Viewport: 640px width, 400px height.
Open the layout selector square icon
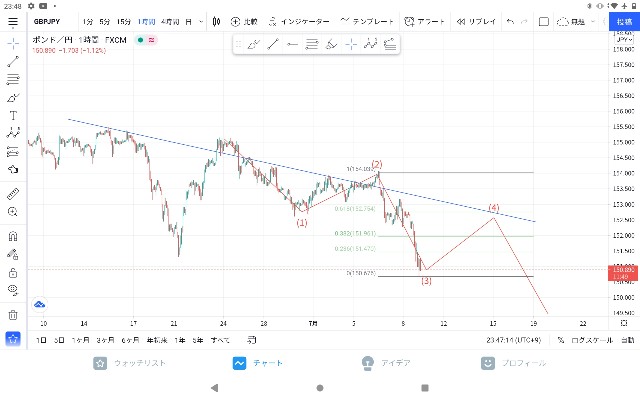544,22
